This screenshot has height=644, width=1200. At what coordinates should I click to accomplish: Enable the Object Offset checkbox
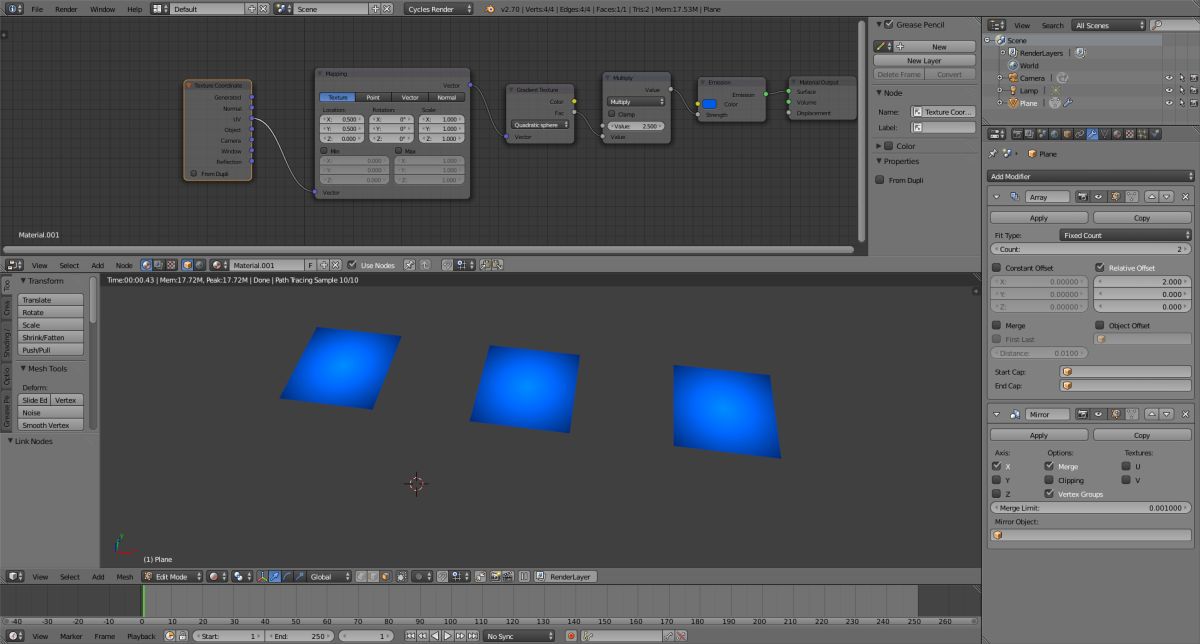coord(1100,325)
